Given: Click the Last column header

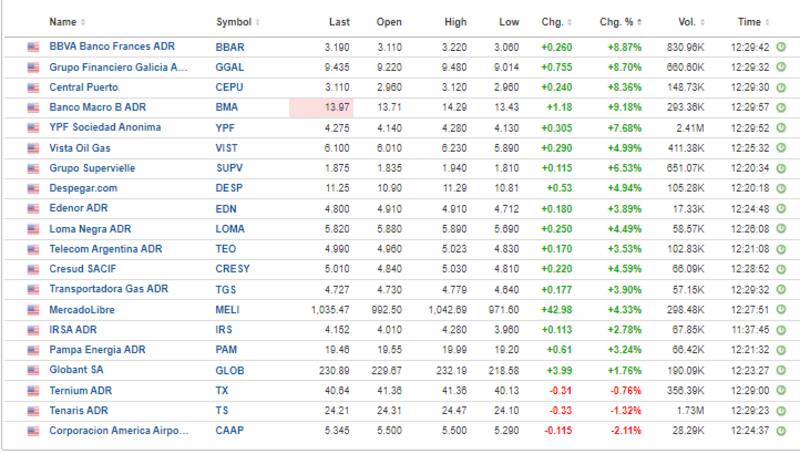Looking at the screenshot, I should (x=339, y=22).
